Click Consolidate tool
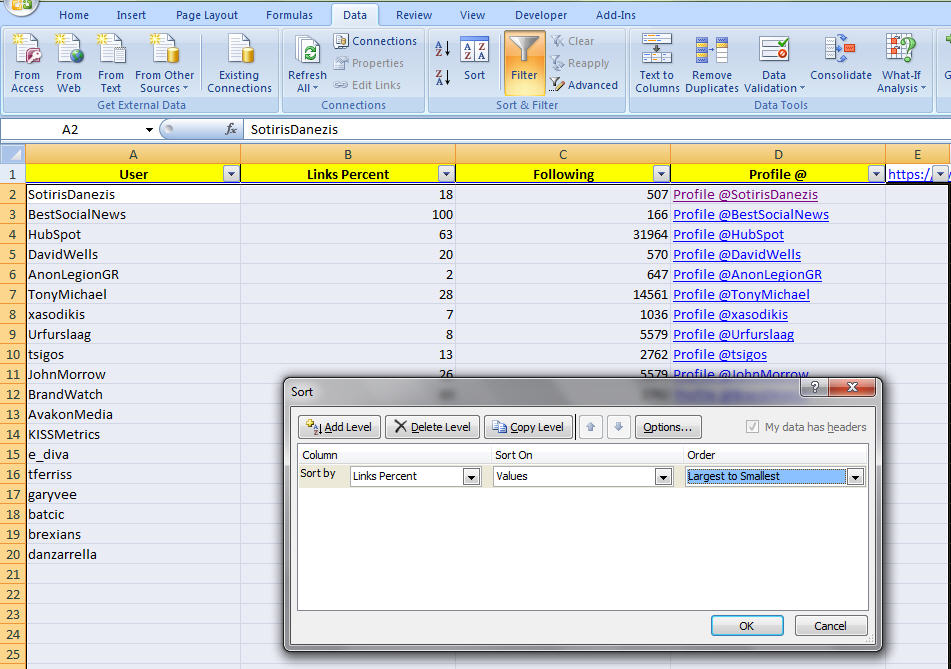This screenshot has width=951, height=669. [841, 59]
